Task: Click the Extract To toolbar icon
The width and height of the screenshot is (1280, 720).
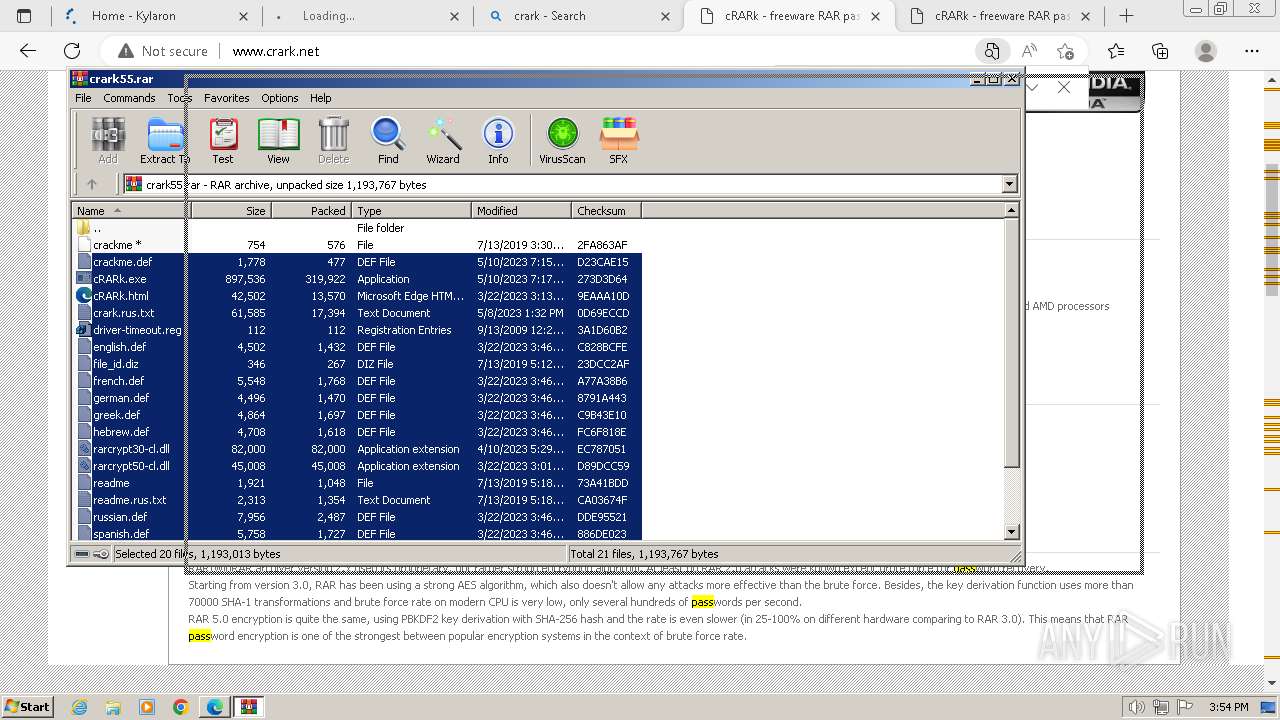Action: (x=164, y=140)
